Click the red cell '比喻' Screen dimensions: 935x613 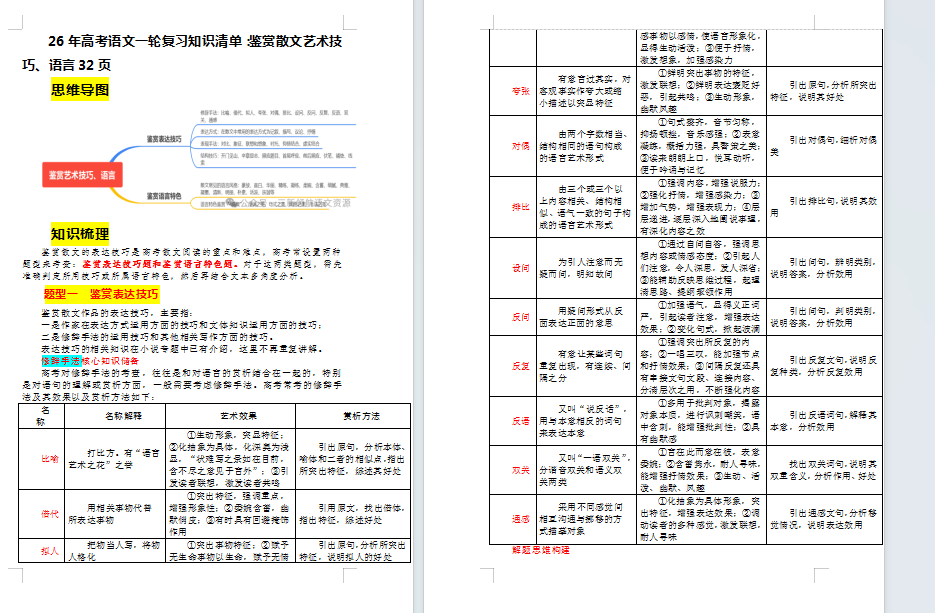[x=49, y=459]
